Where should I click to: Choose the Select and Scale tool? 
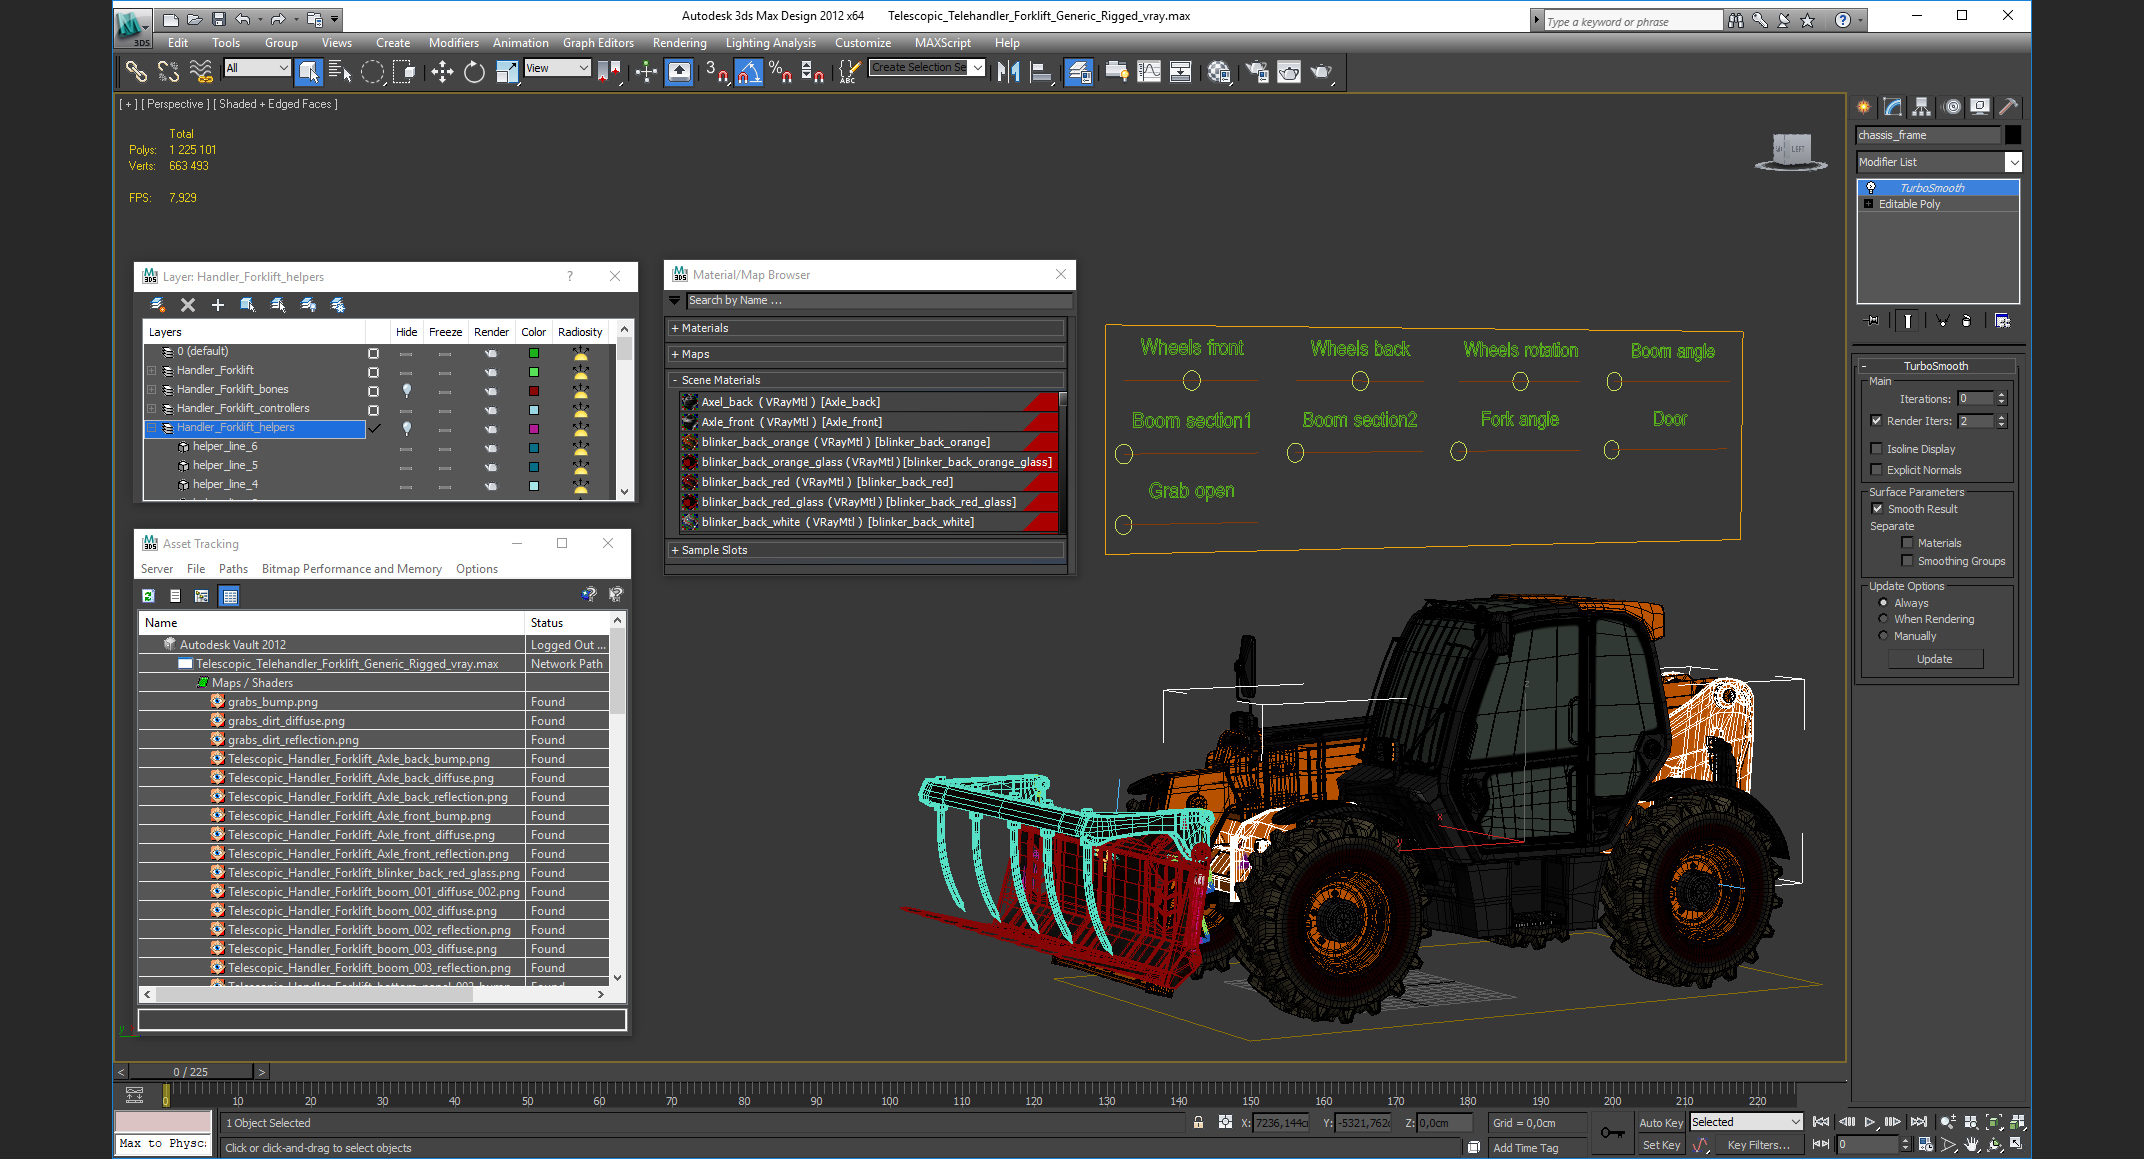(x=507, y=71)
